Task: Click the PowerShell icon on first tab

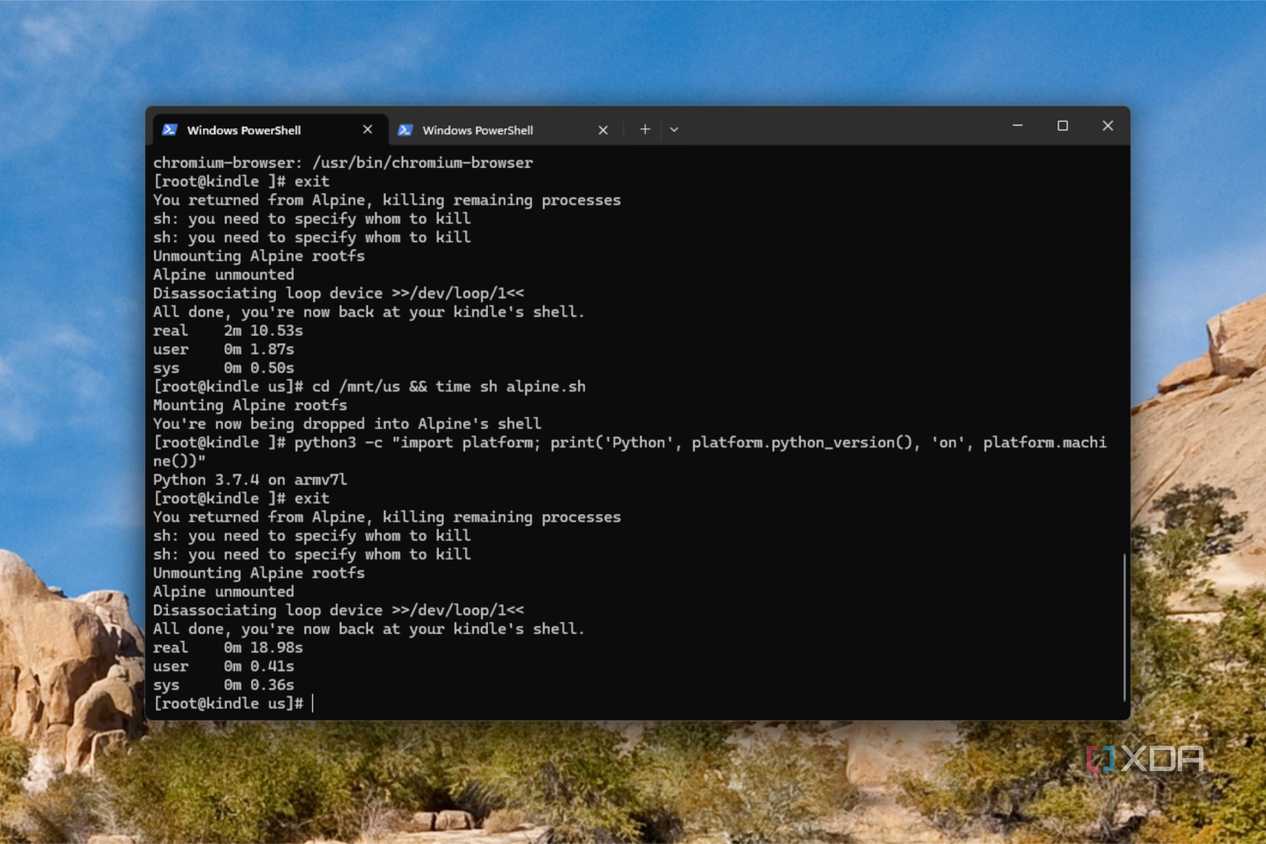Action: [x=170, y=130]
